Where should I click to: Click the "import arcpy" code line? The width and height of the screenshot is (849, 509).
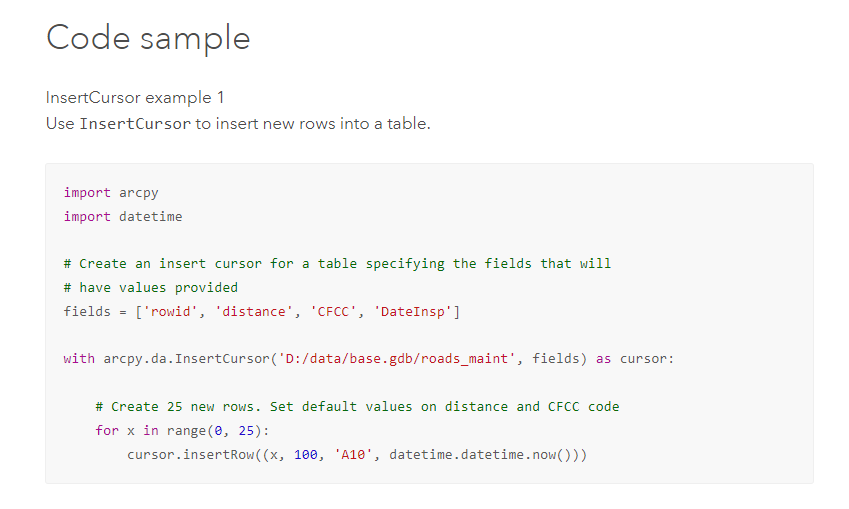pyautogui.click(x=111, y=192)
